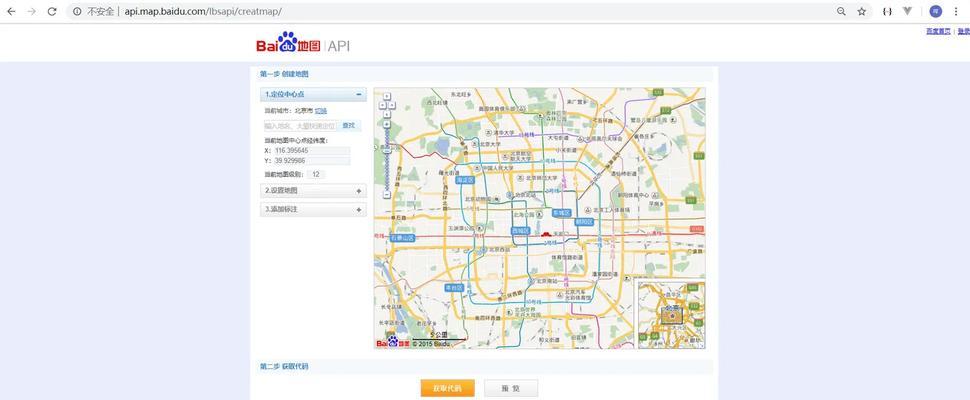Bookmark this page with the star
970x400 pixels.
861,11
